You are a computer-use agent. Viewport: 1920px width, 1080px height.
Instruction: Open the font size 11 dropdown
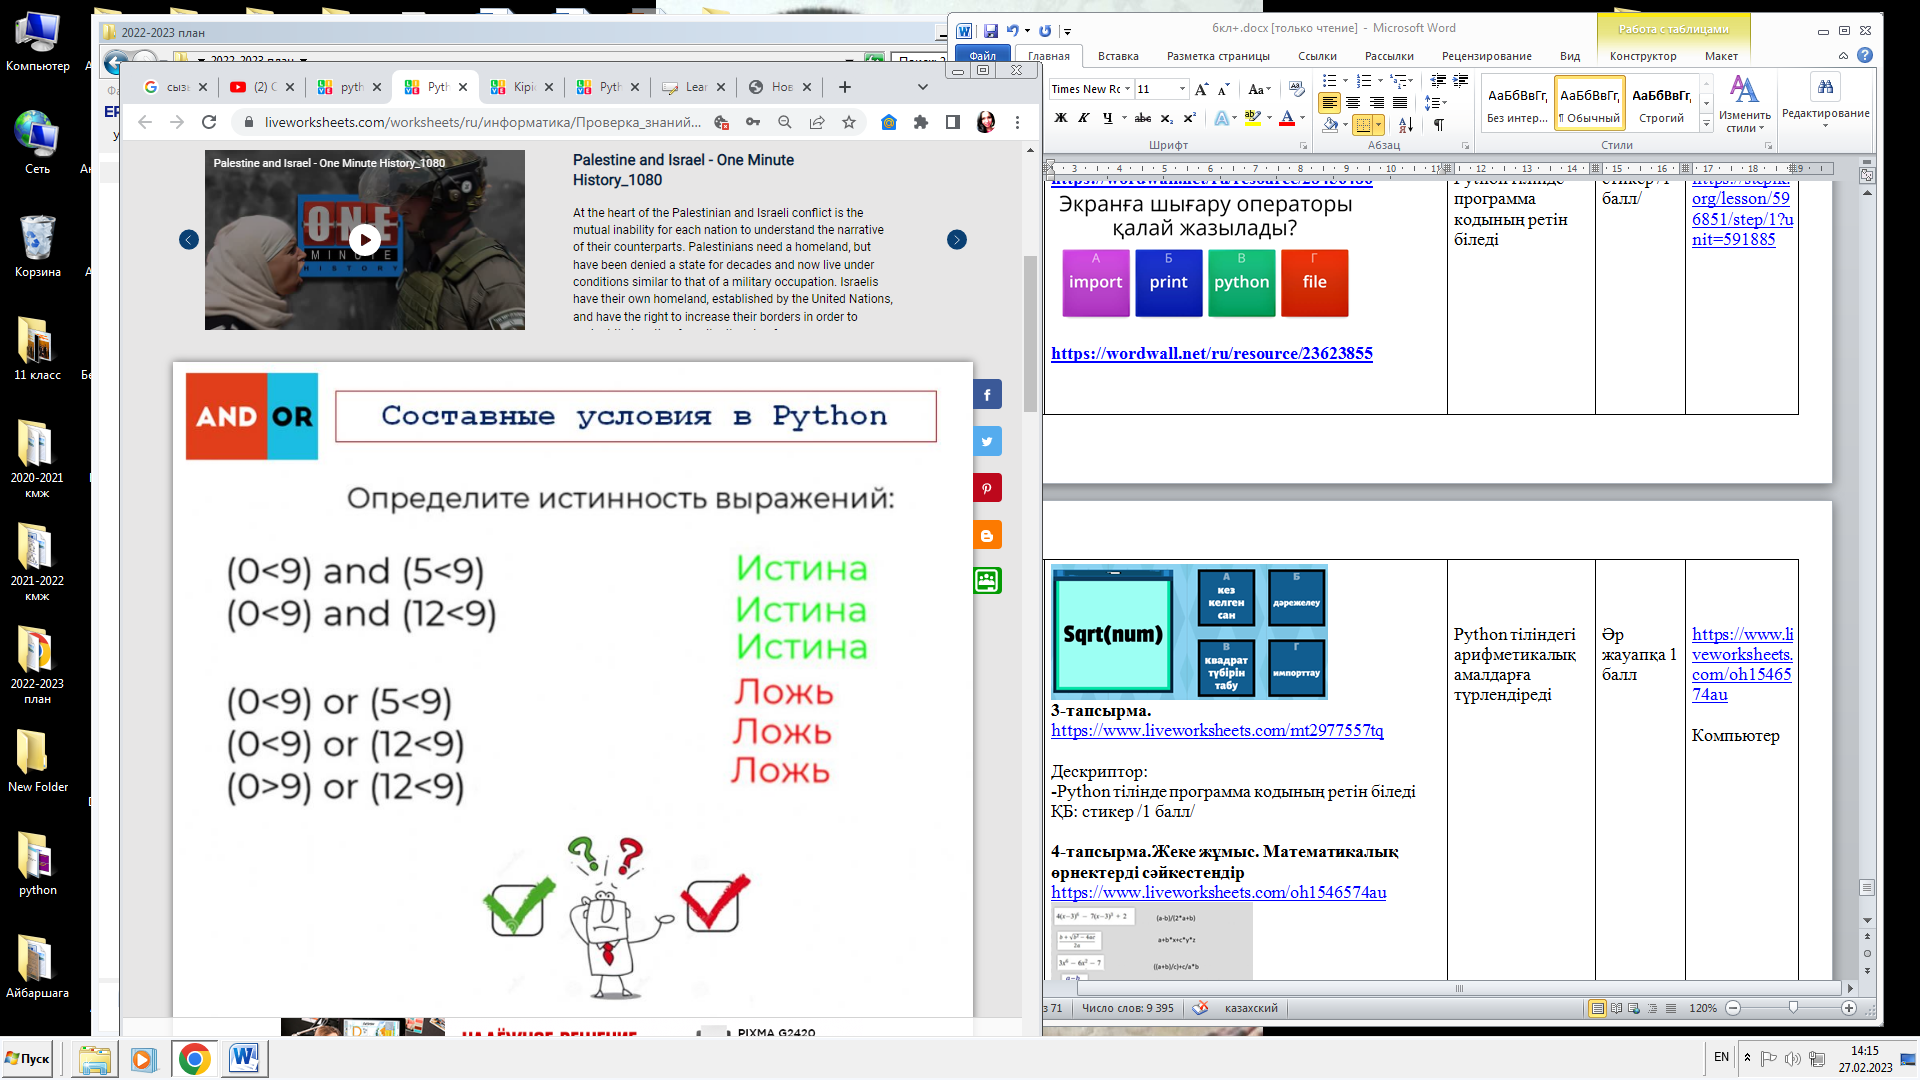[1182, 89]
